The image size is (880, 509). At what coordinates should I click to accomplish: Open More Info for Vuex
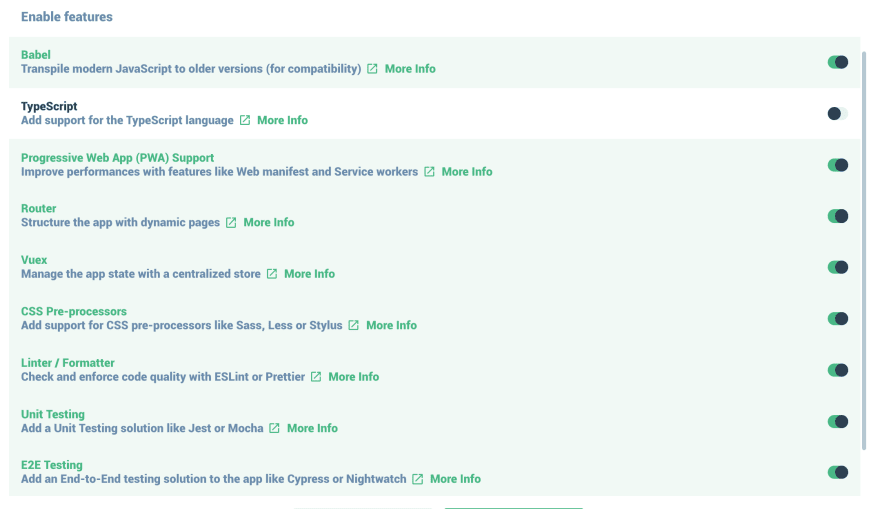[309, 274]
